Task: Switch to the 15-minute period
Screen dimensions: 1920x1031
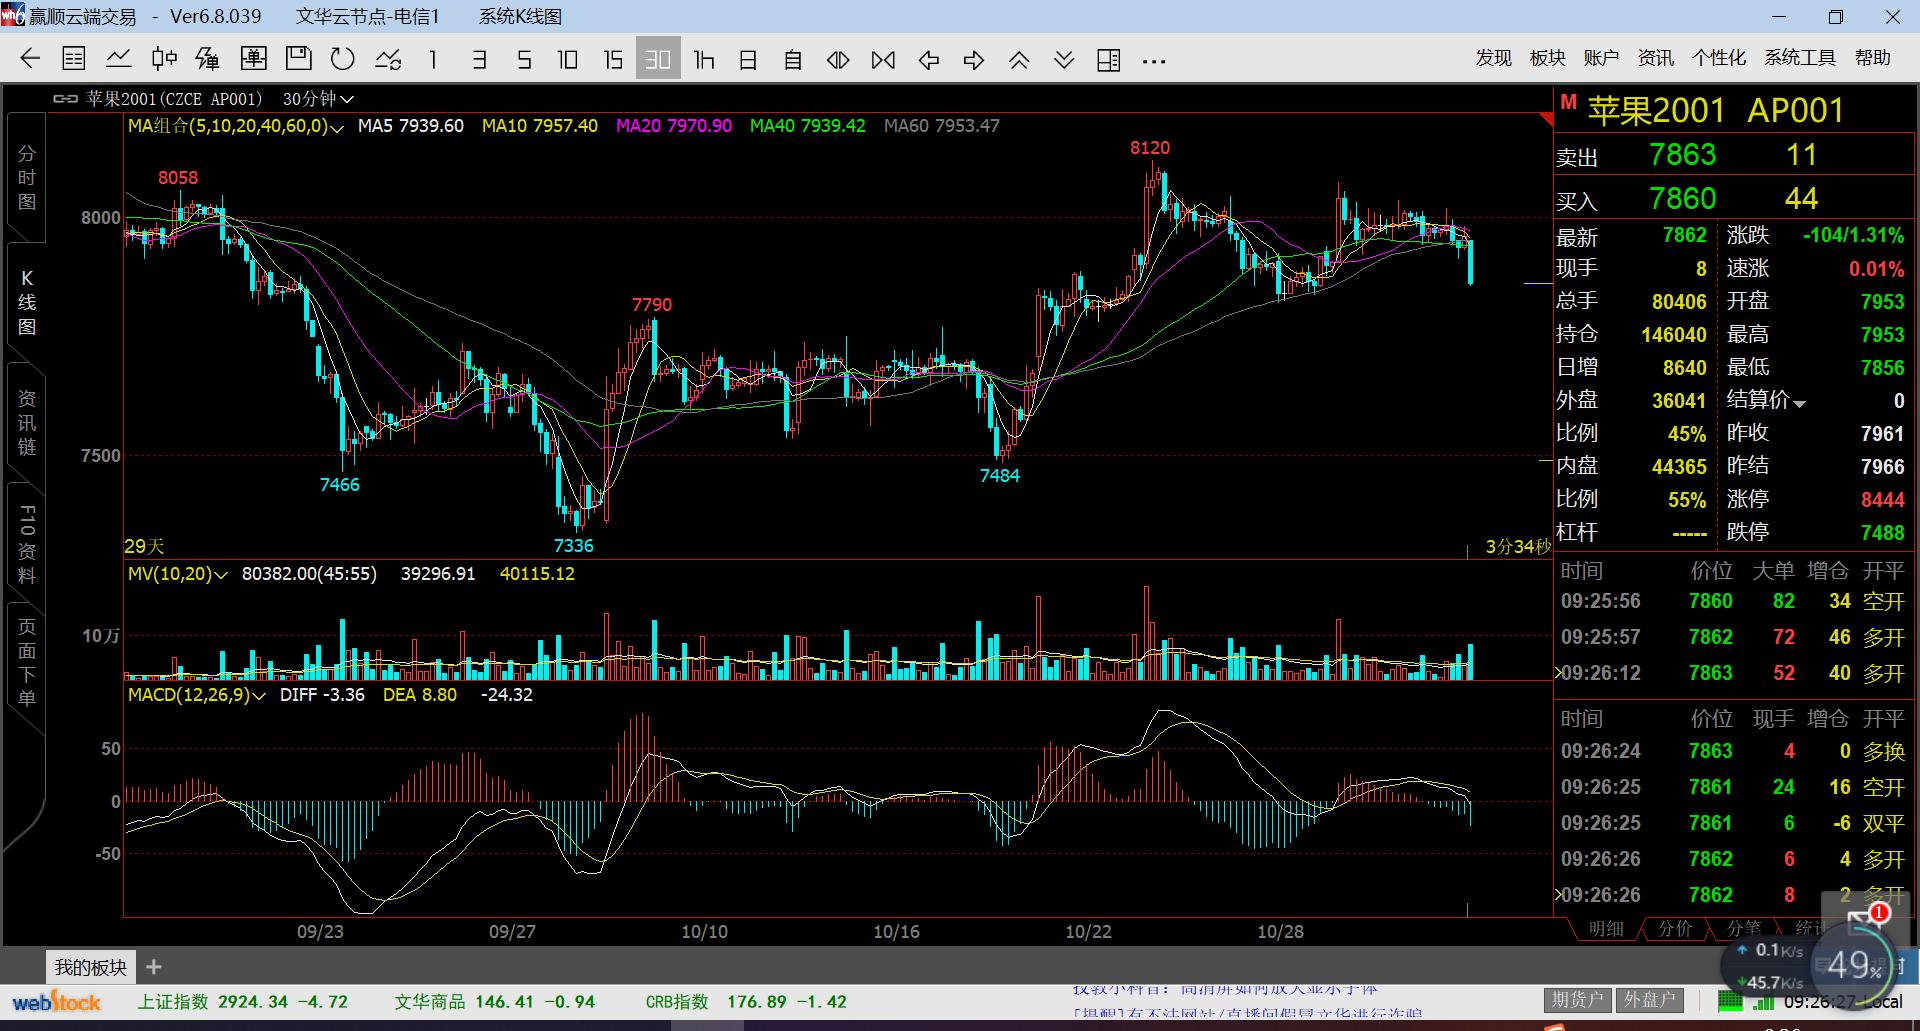Action: [x=613, y=60]
